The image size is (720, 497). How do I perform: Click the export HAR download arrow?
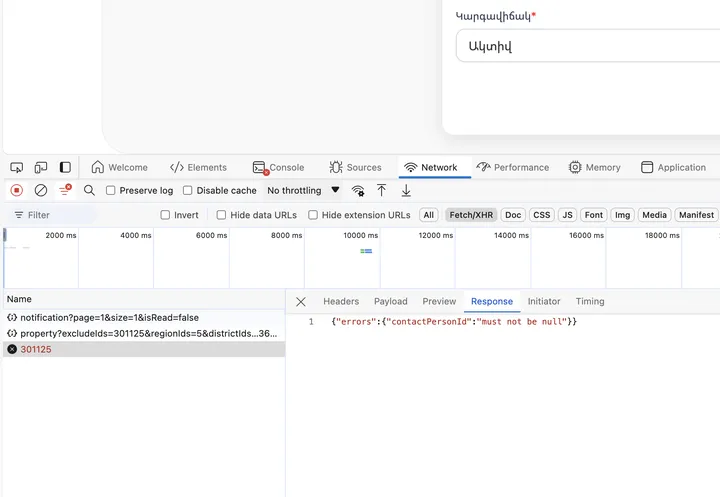pyautogui.click(x=406, y=190)
